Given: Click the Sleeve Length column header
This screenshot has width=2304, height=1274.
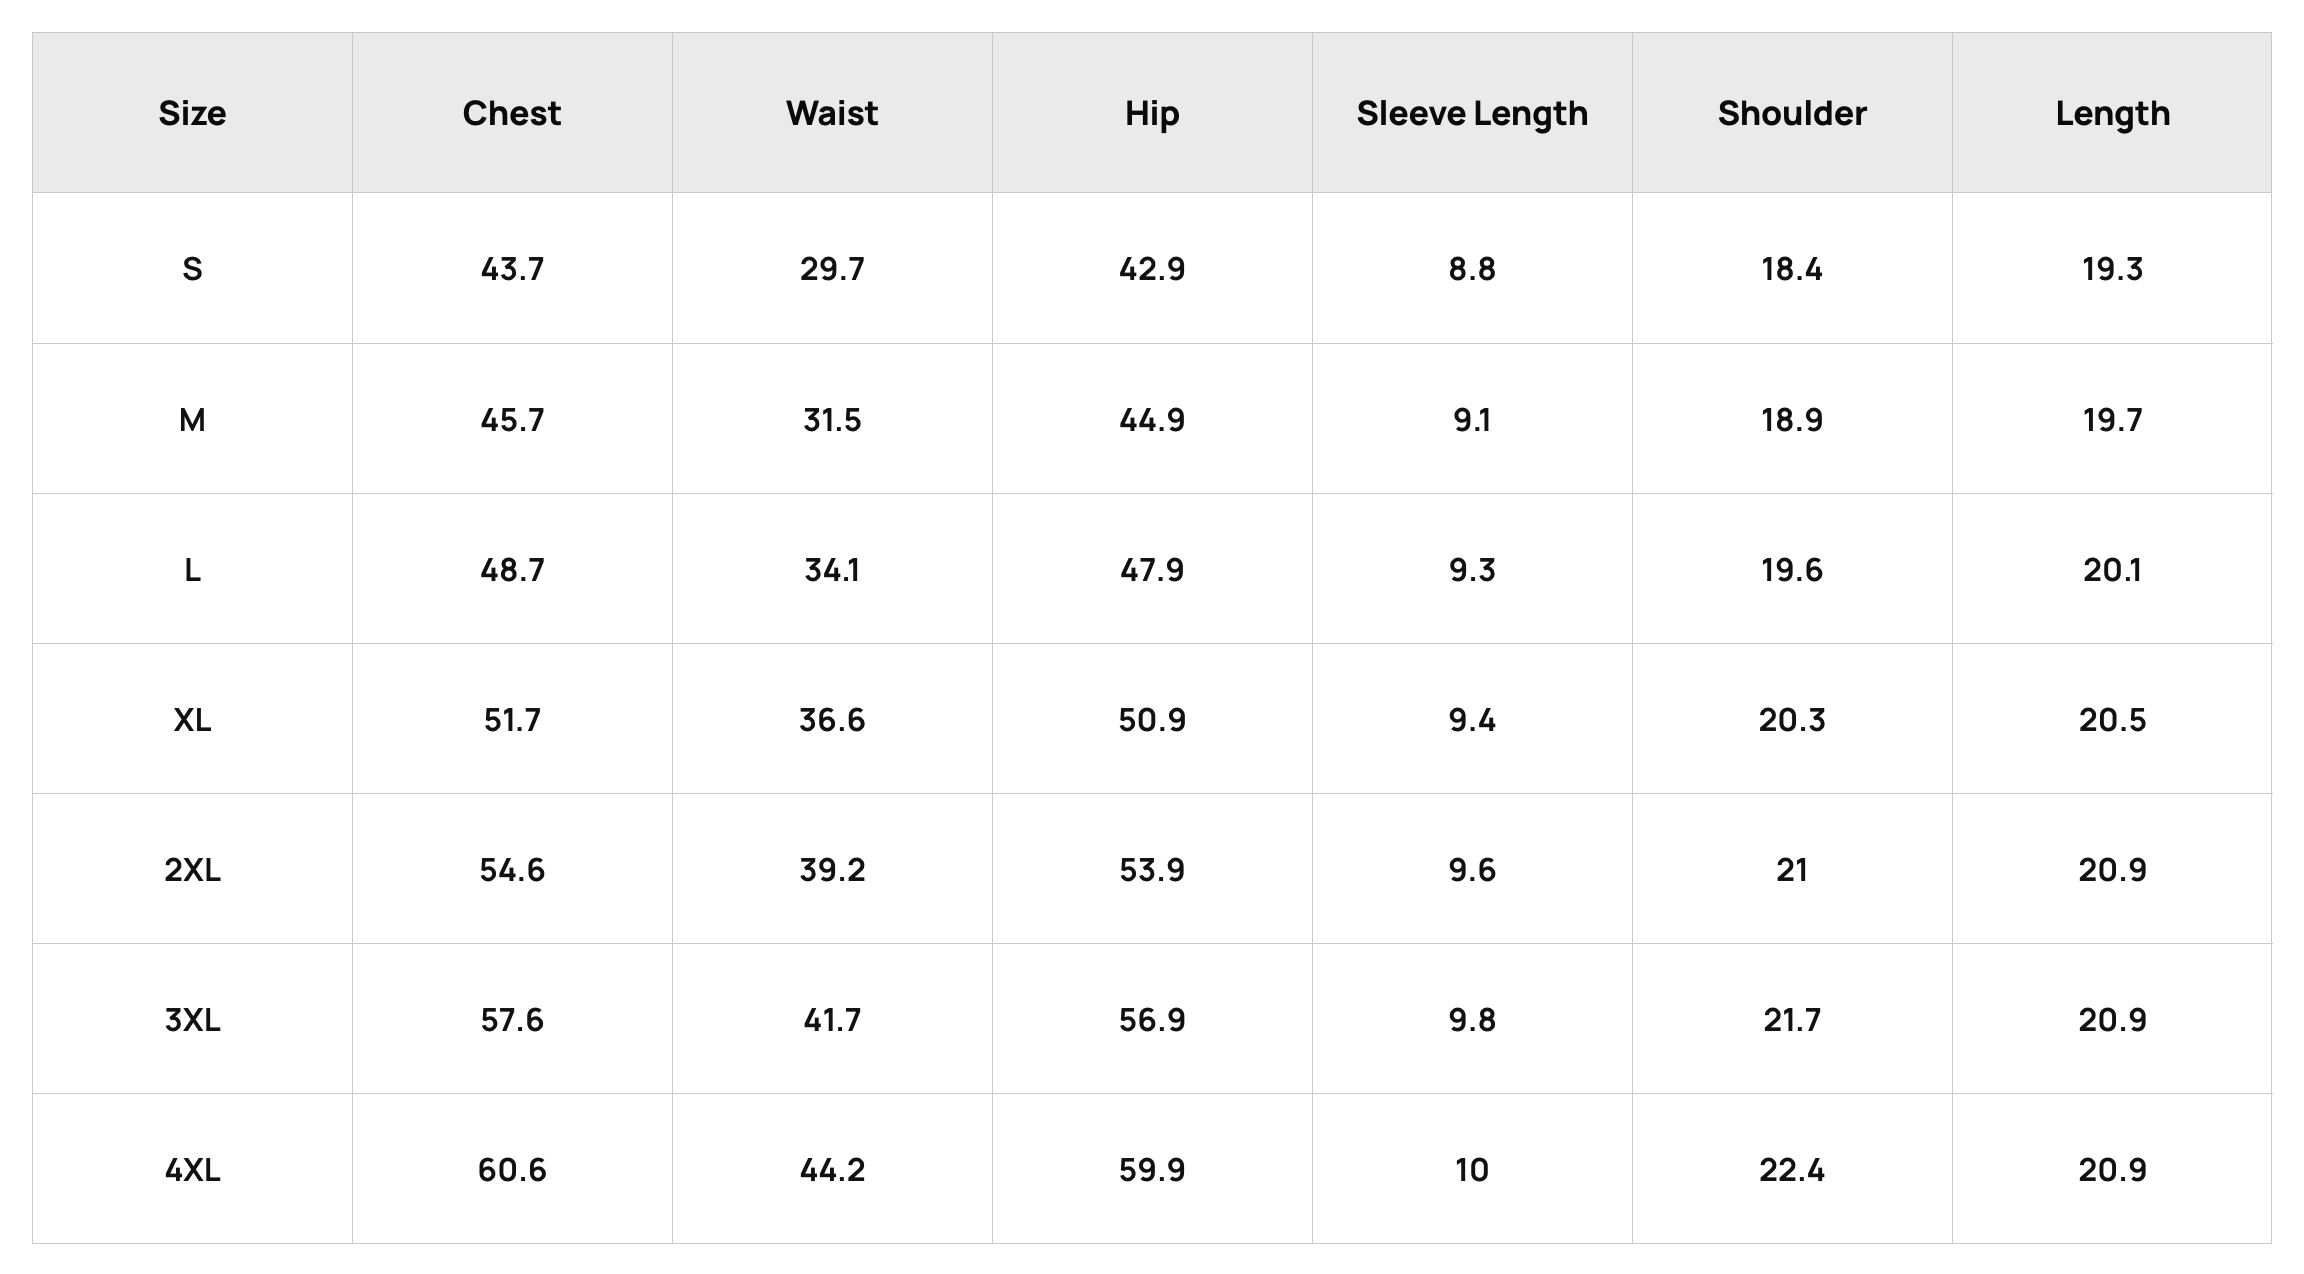Looking at the screenshot, I should [x=1472, y=113].
